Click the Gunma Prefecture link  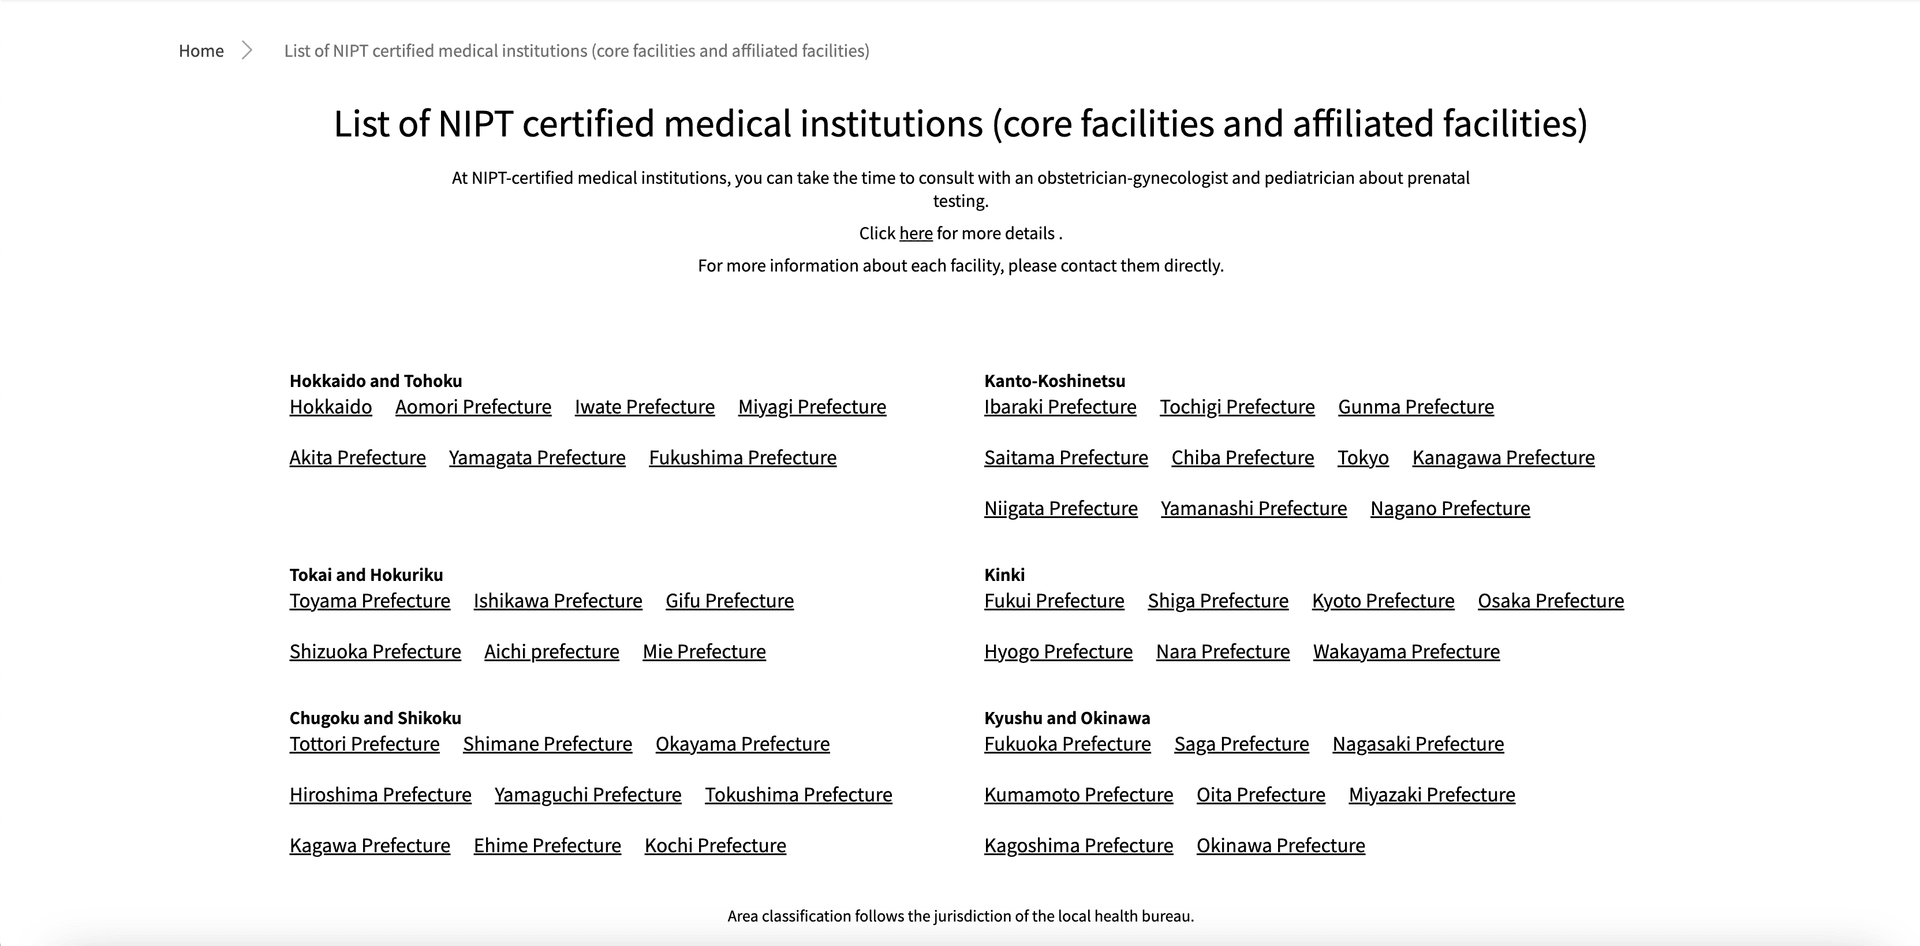(x=1415, y=407)
